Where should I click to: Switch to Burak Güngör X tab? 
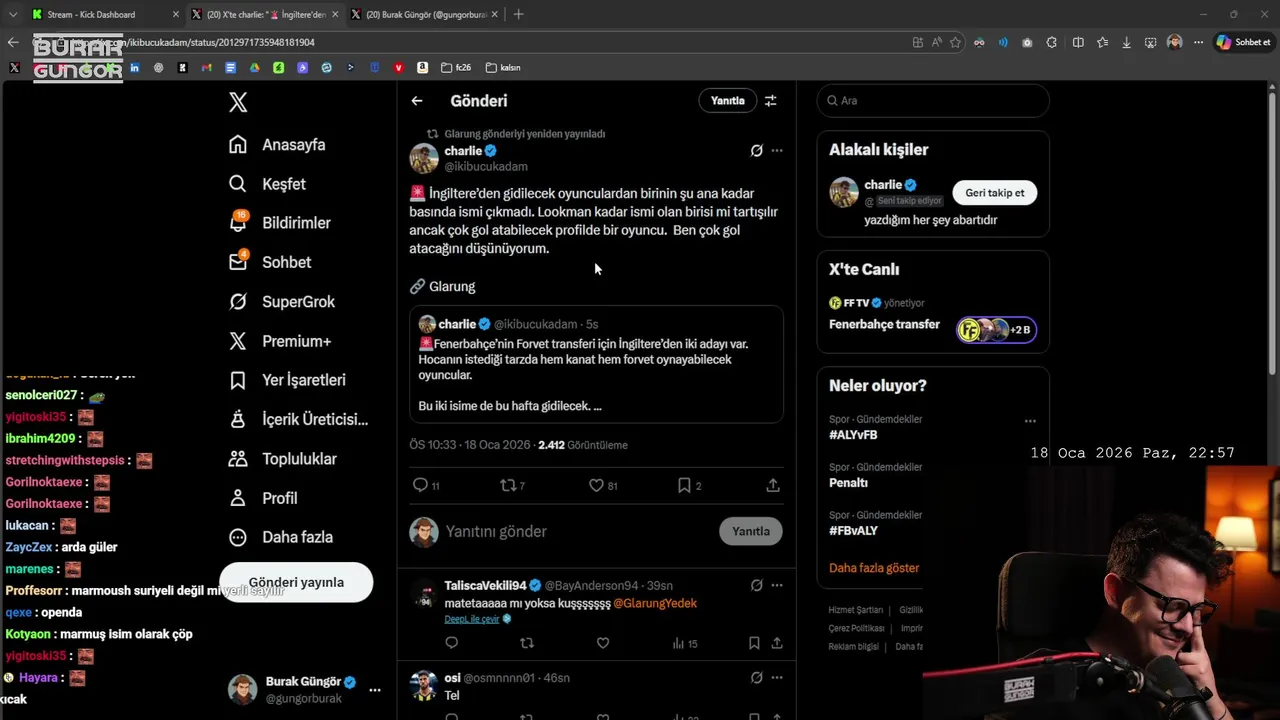tap(424, 14)
